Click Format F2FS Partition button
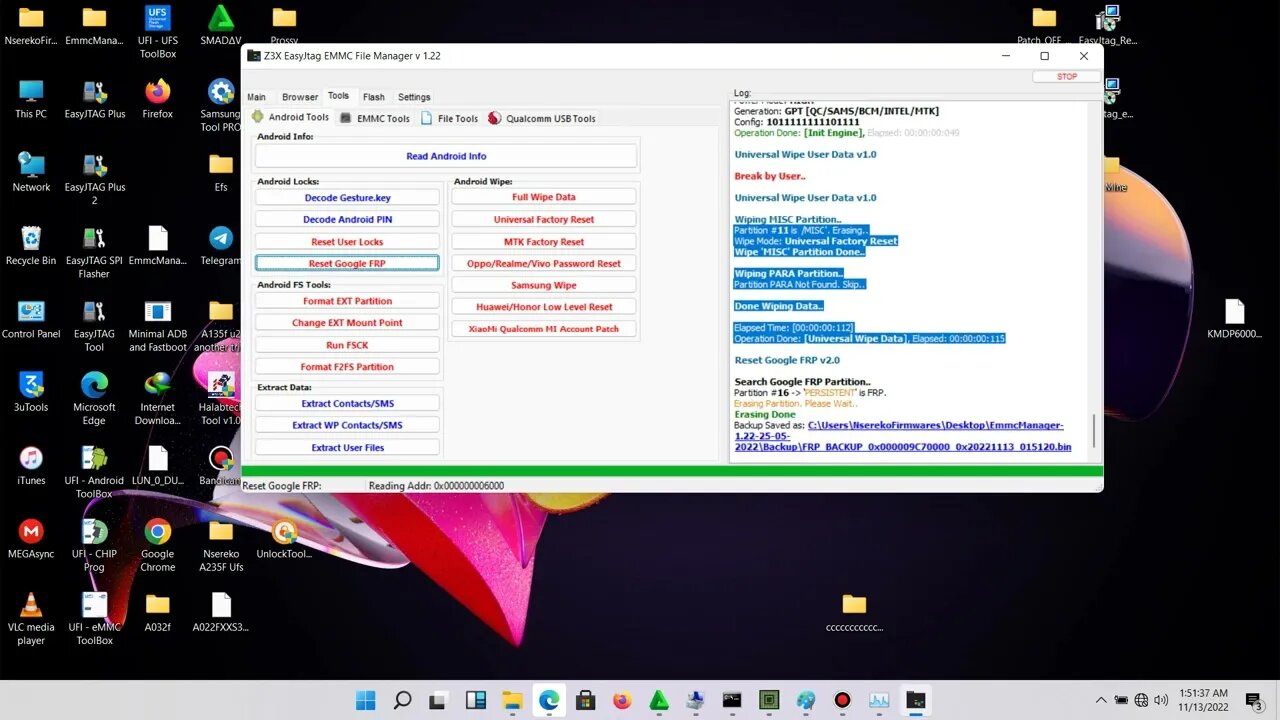Image resolution: width=1280 pixels, height=720 pixels. (347, 367)
